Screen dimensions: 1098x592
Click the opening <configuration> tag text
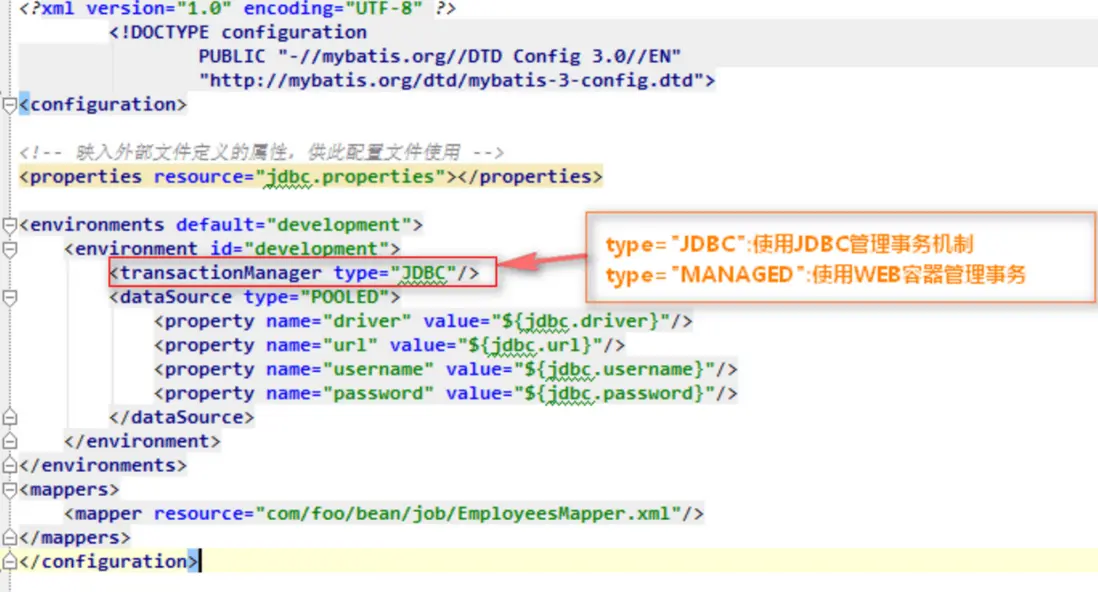point(104,104)
